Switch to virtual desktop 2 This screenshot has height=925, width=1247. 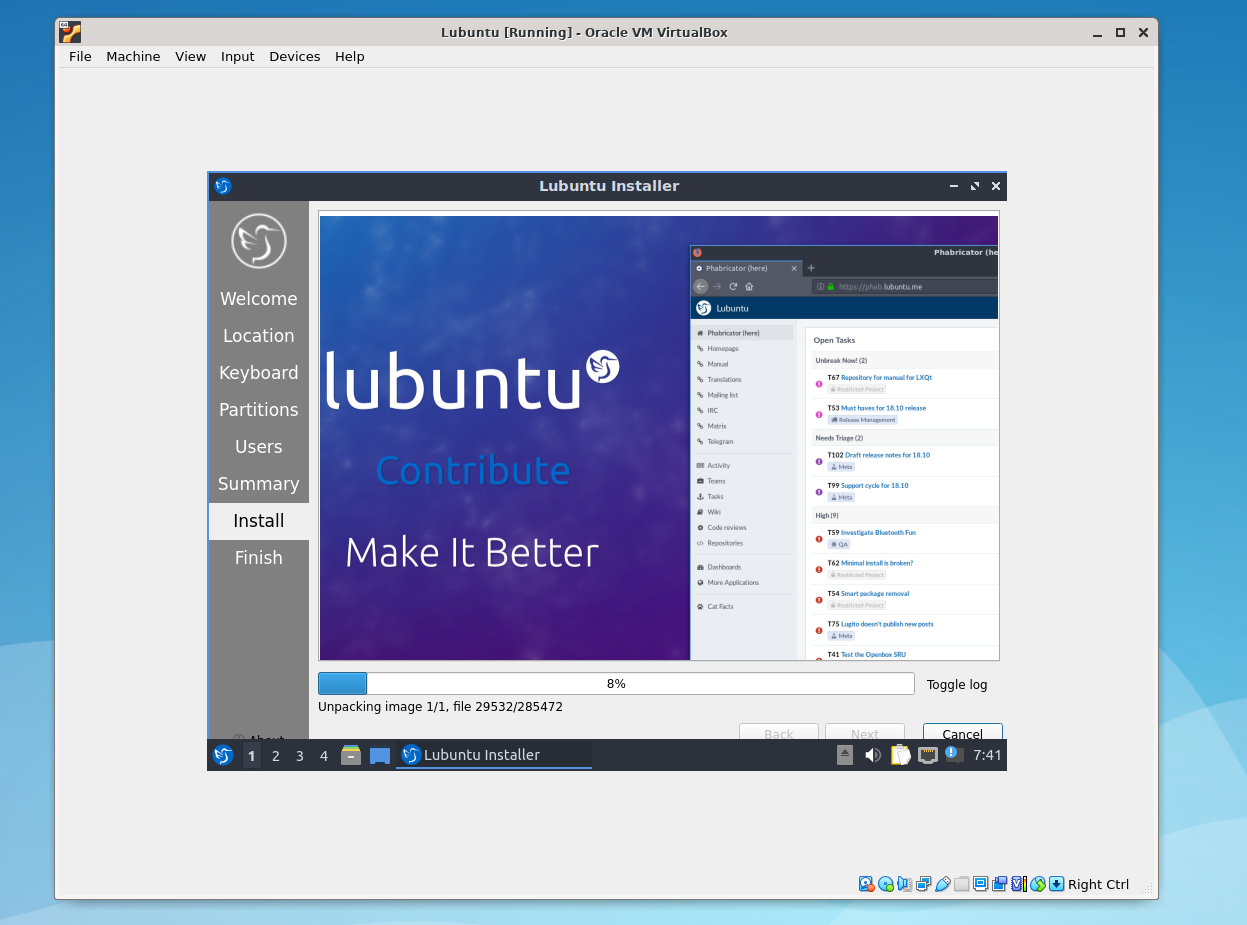pos(276,755)
